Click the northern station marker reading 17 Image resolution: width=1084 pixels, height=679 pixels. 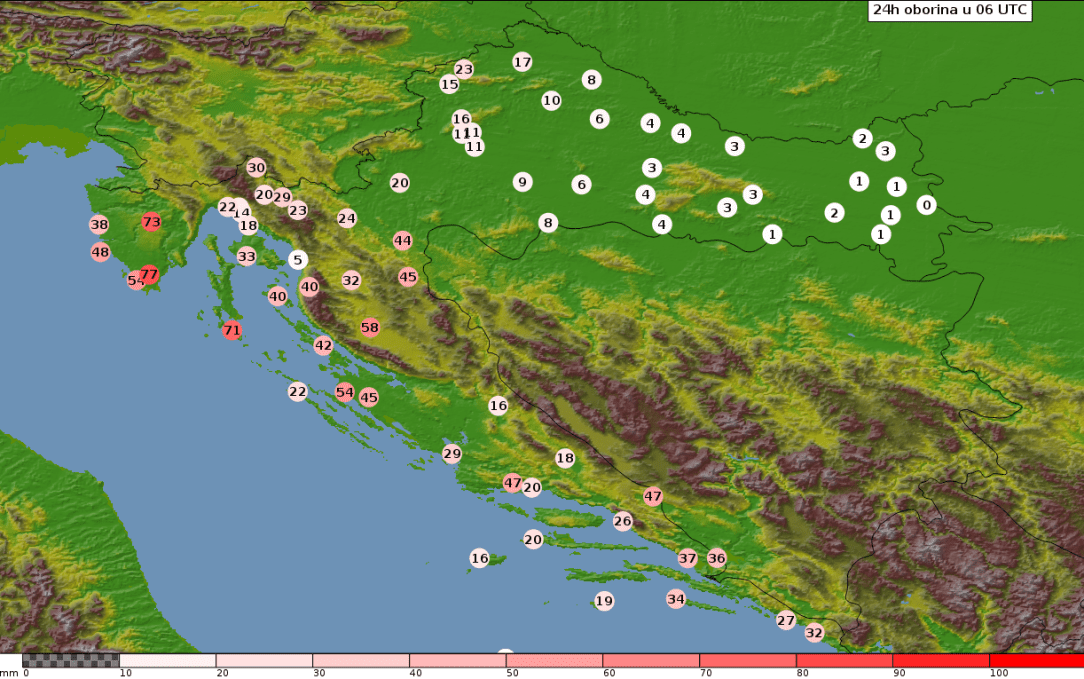(x=522, y=62)
